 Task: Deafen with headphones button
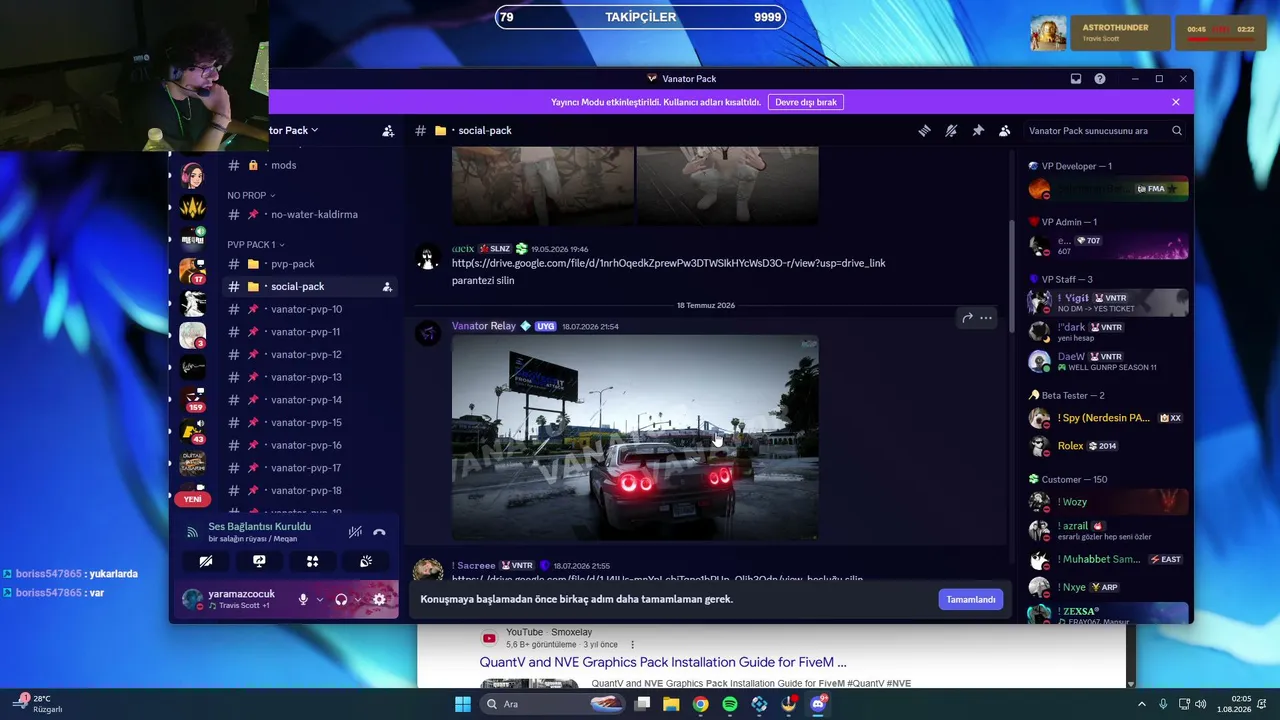[341, 600]
